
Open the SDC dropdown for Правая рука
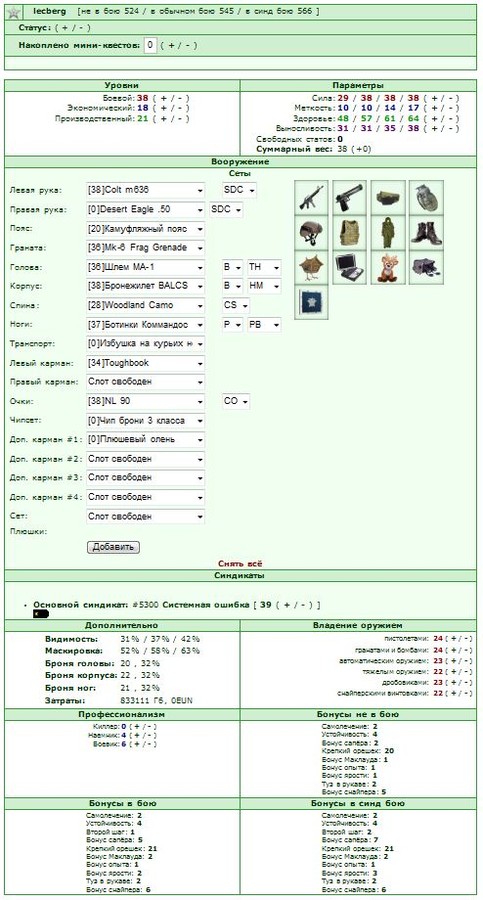tap(226, 210)
